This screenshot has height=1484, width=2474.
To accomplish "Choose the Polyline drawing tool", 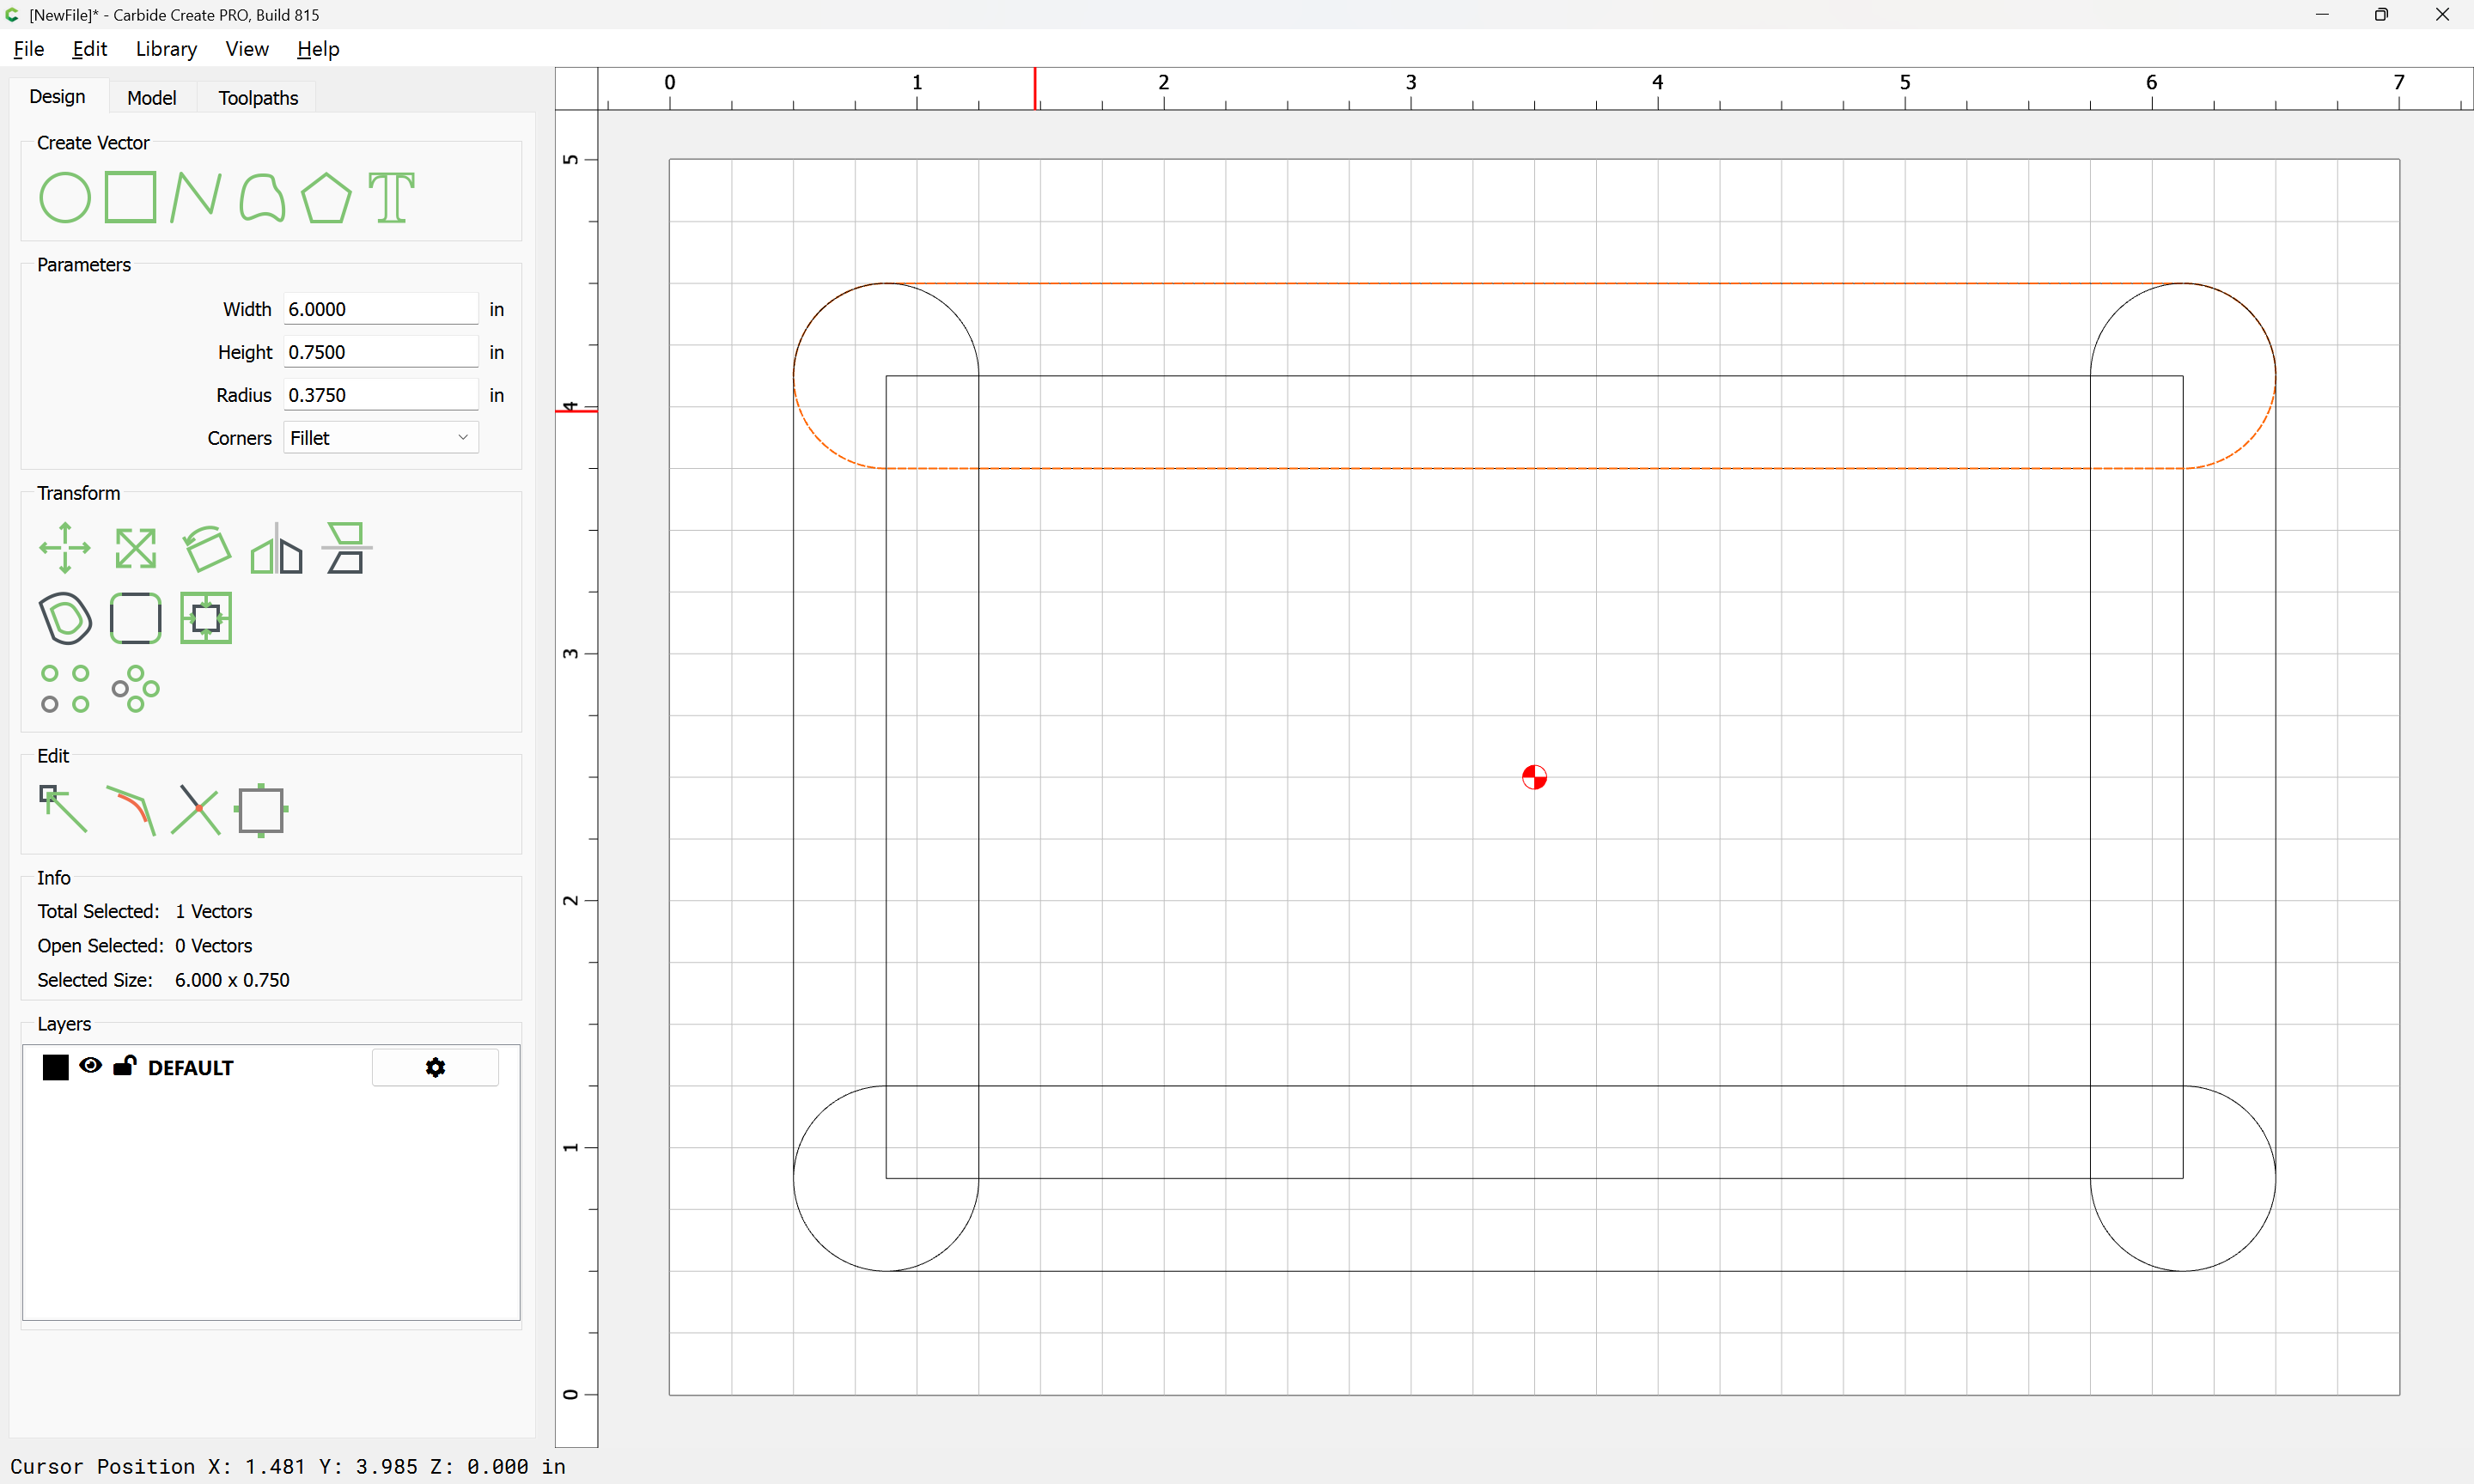I will tap(195, 197).
